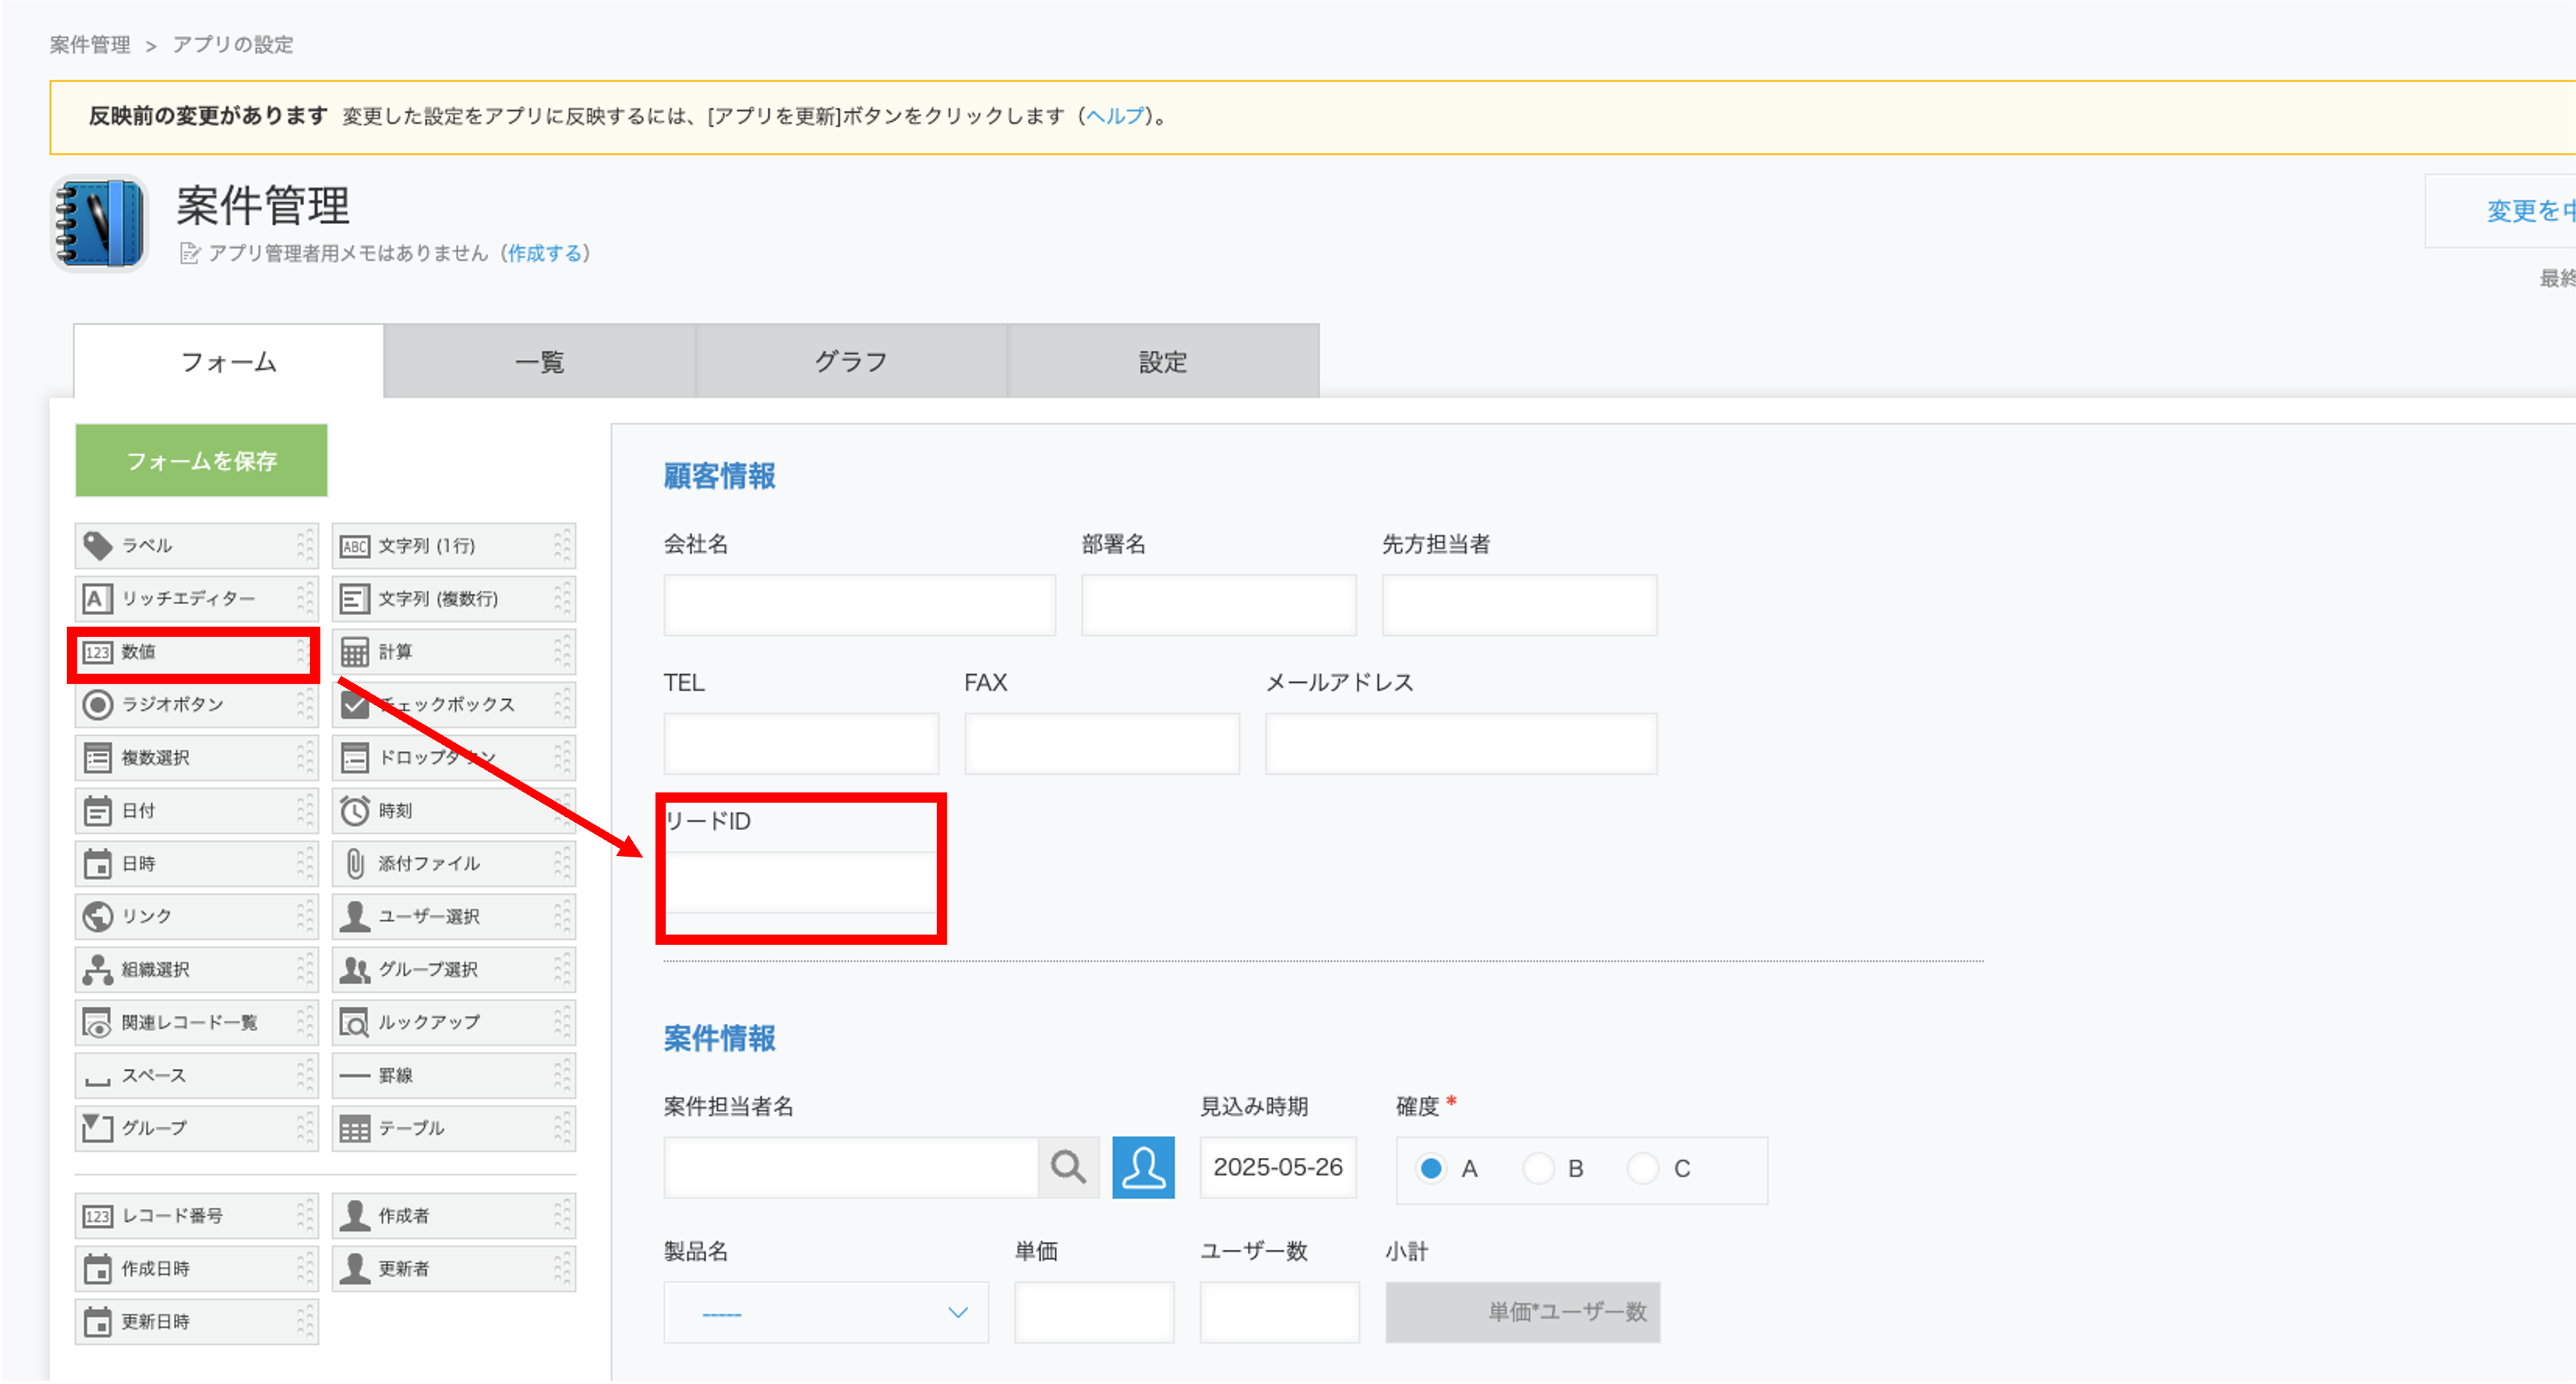
Task: Switch to the 一覧 tab
Action: click(x=540, y=362)
